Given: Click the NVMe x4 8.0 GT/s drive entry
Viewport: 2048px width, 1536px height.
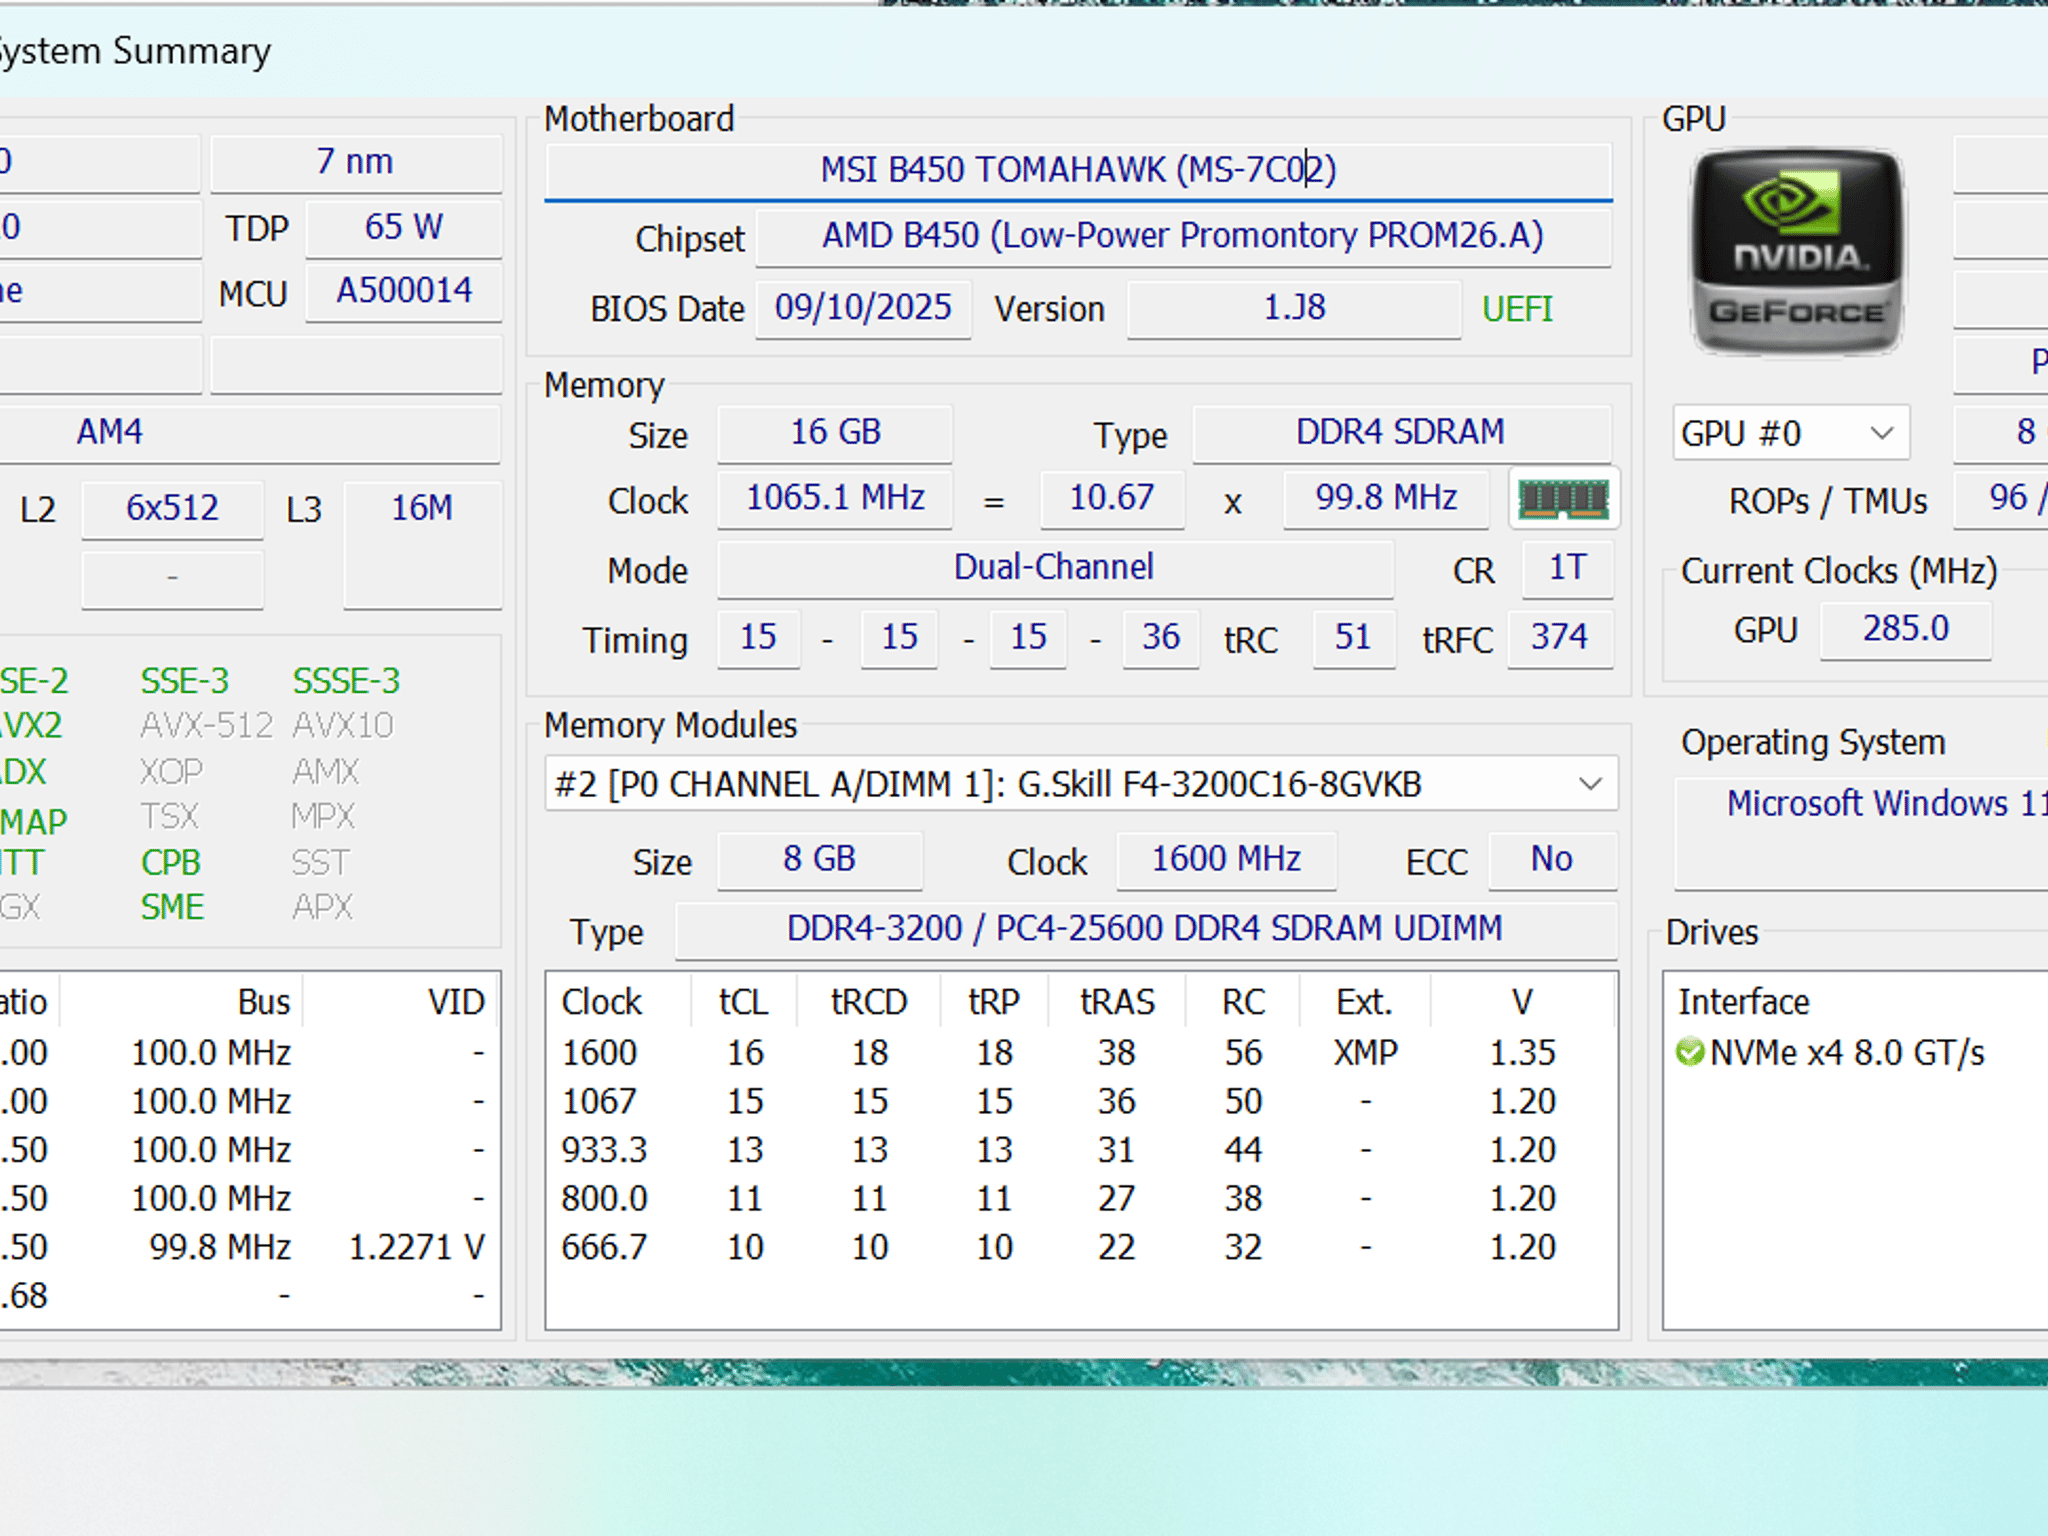Looking at the screenshot, I should (1846, 1053).
